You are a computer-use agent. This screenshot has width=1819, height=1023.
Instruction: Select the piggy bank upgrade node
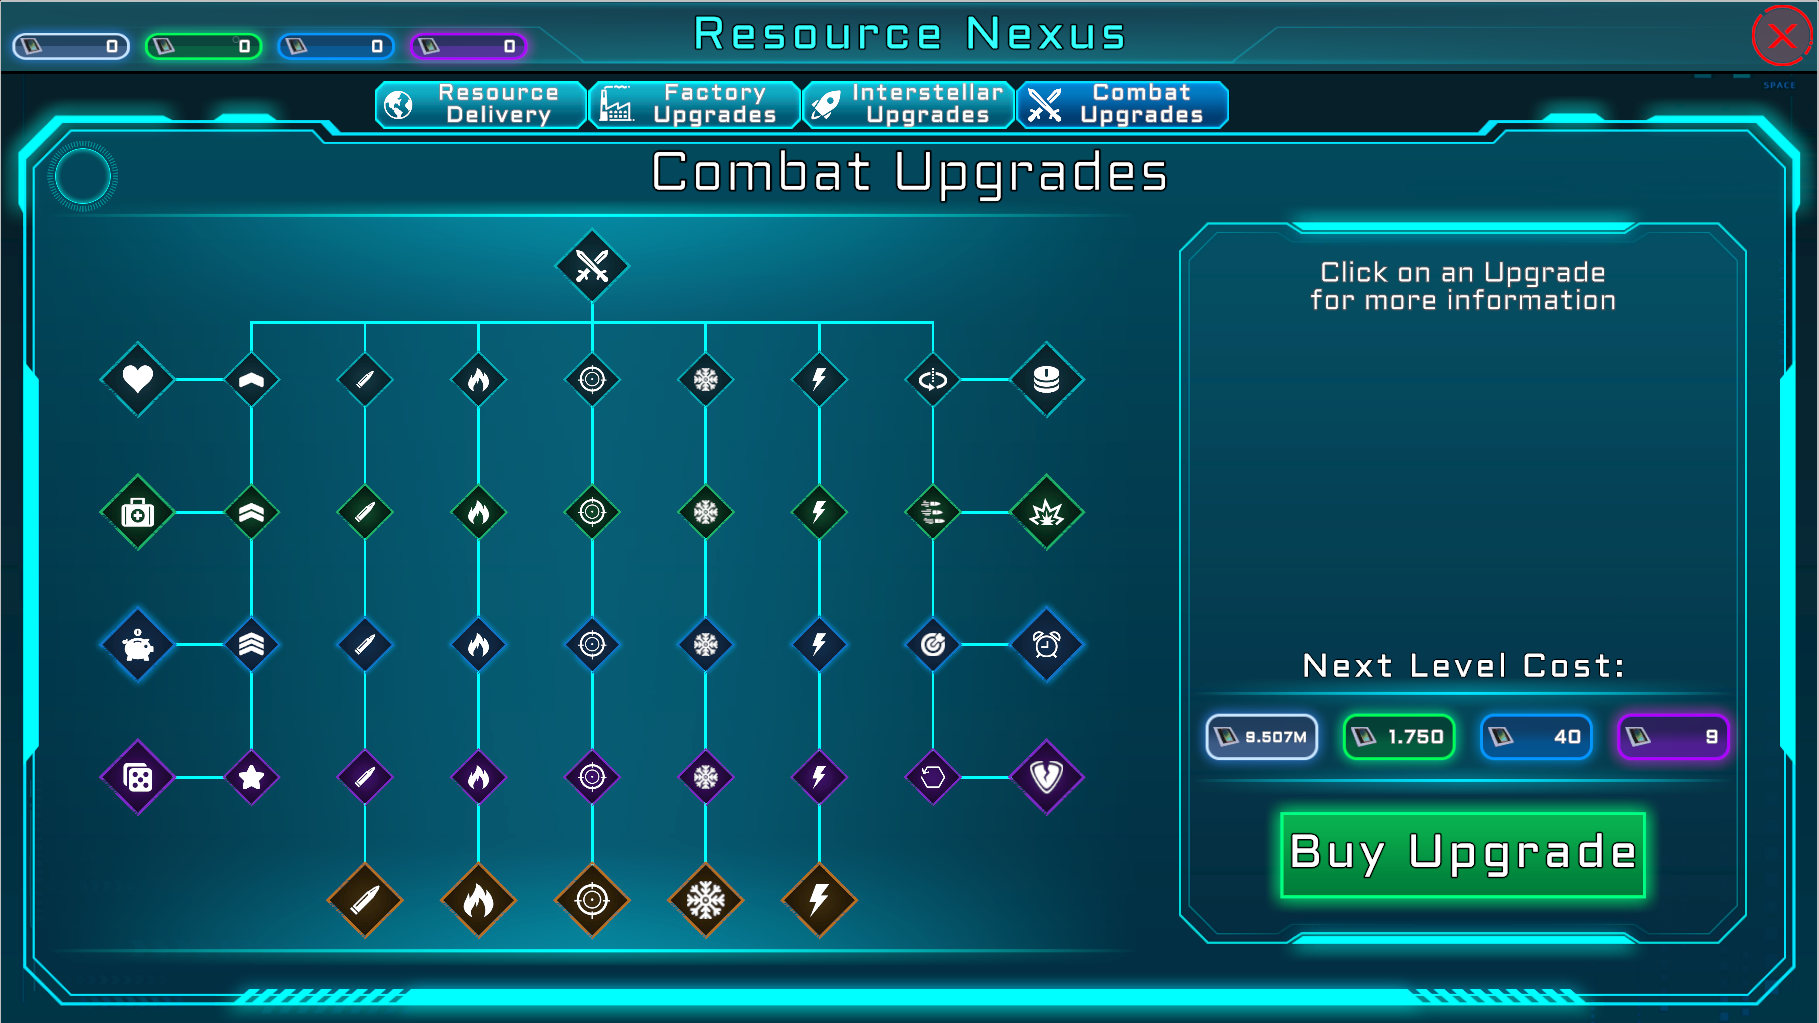click(138, 645)
